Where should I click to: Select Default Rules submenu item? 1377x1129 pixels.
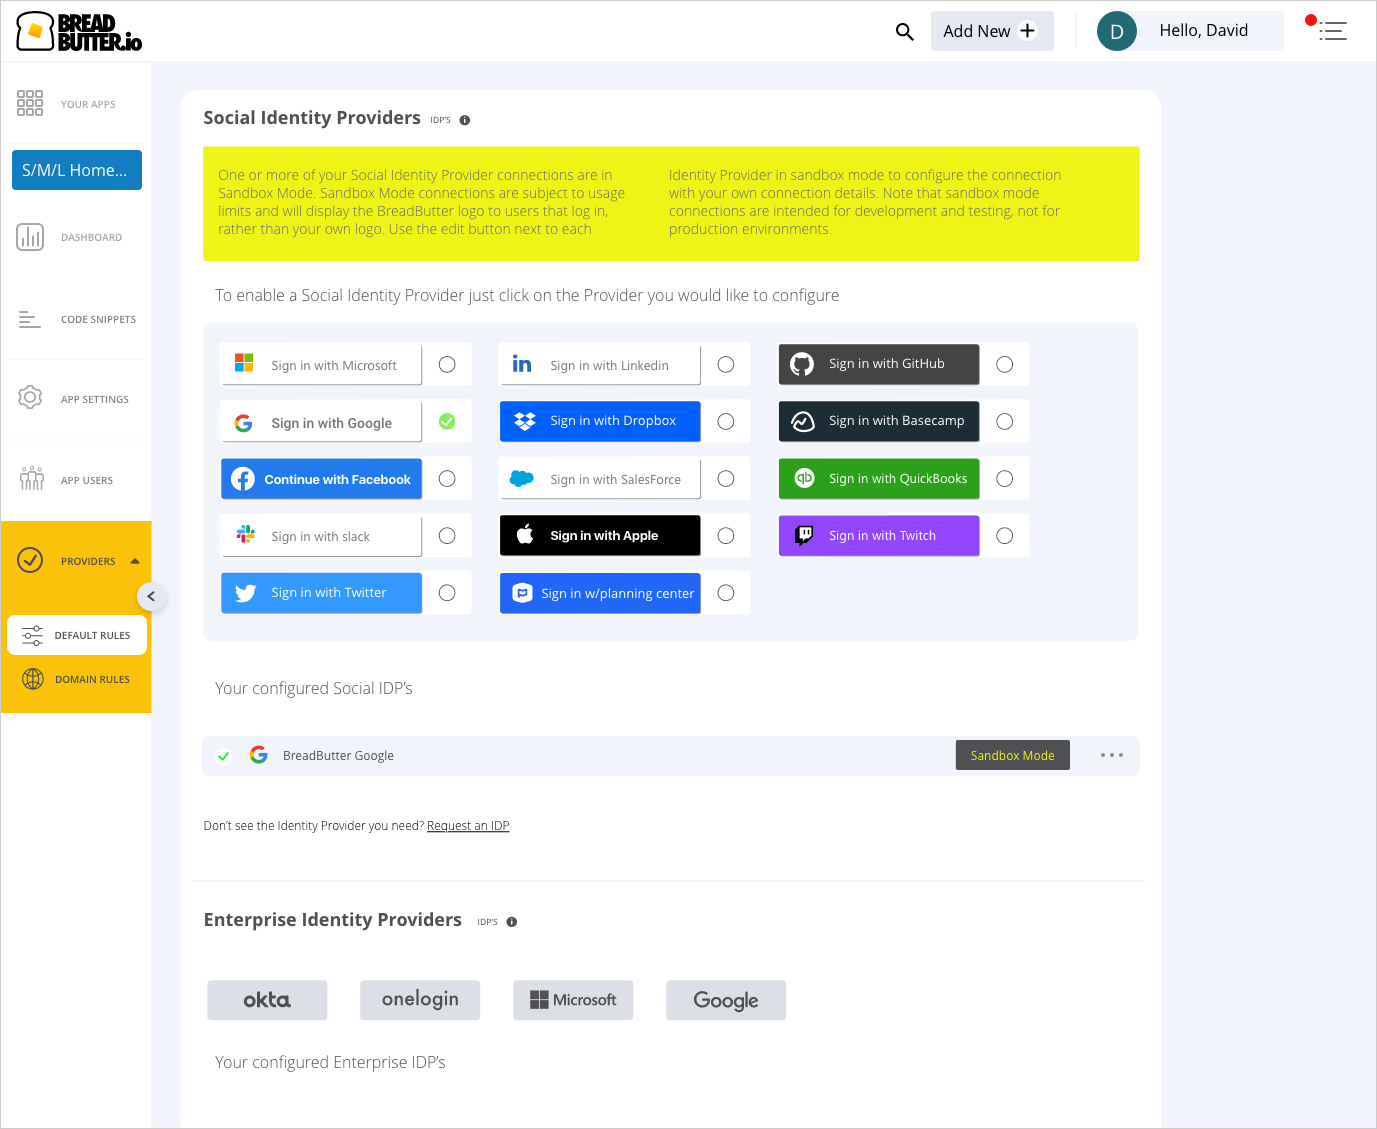click(77, 635)
